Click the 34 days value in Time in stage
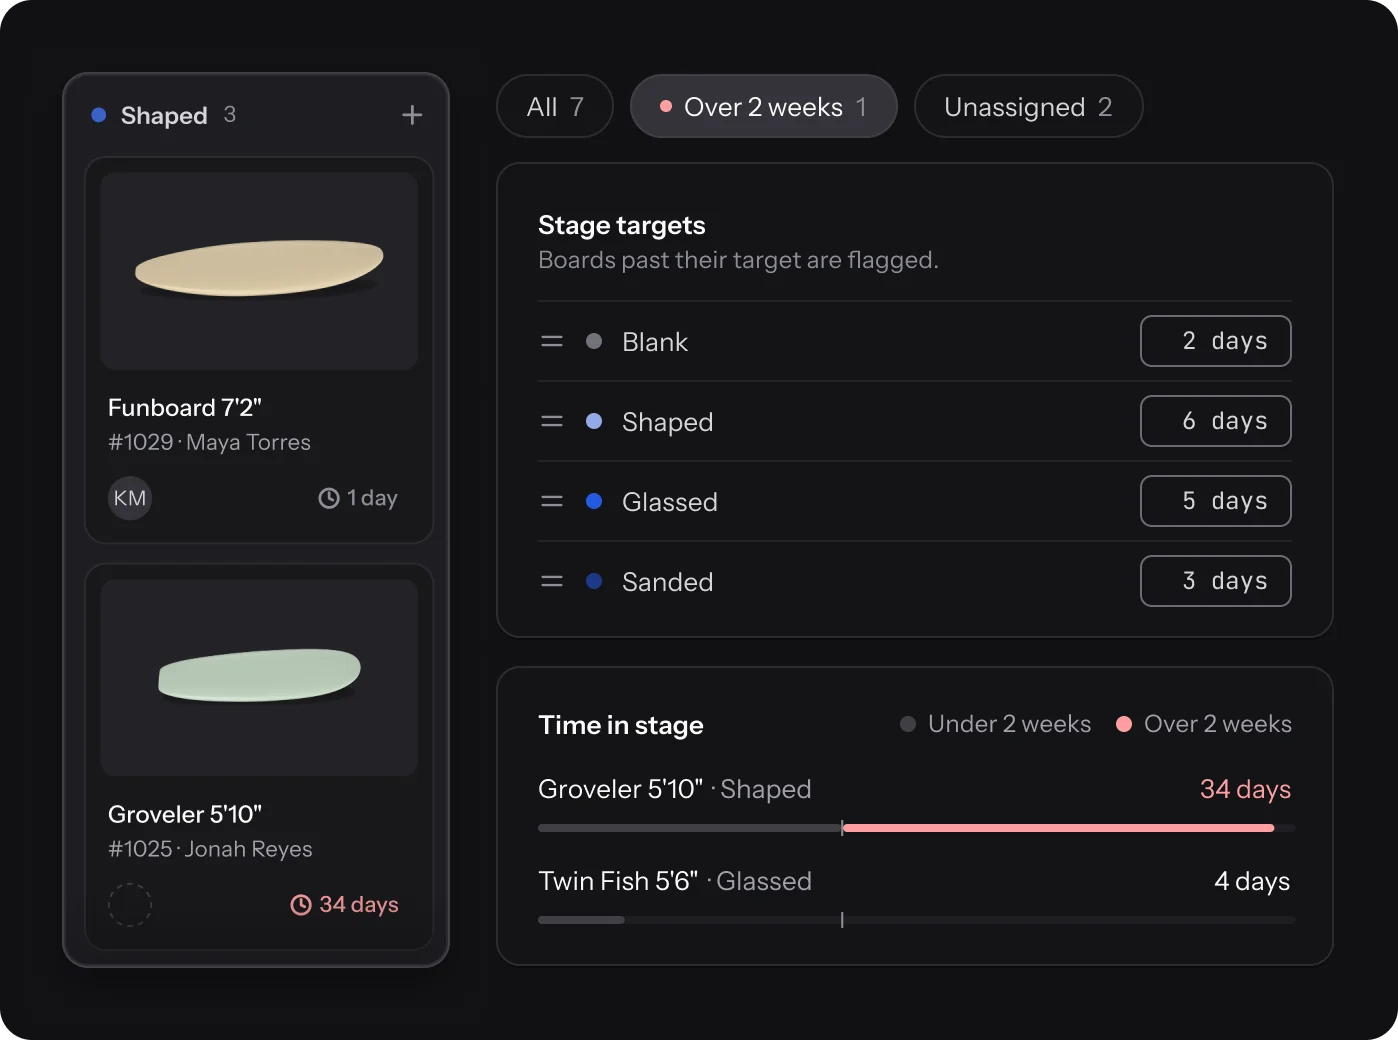 click(x=1245, y=789)
